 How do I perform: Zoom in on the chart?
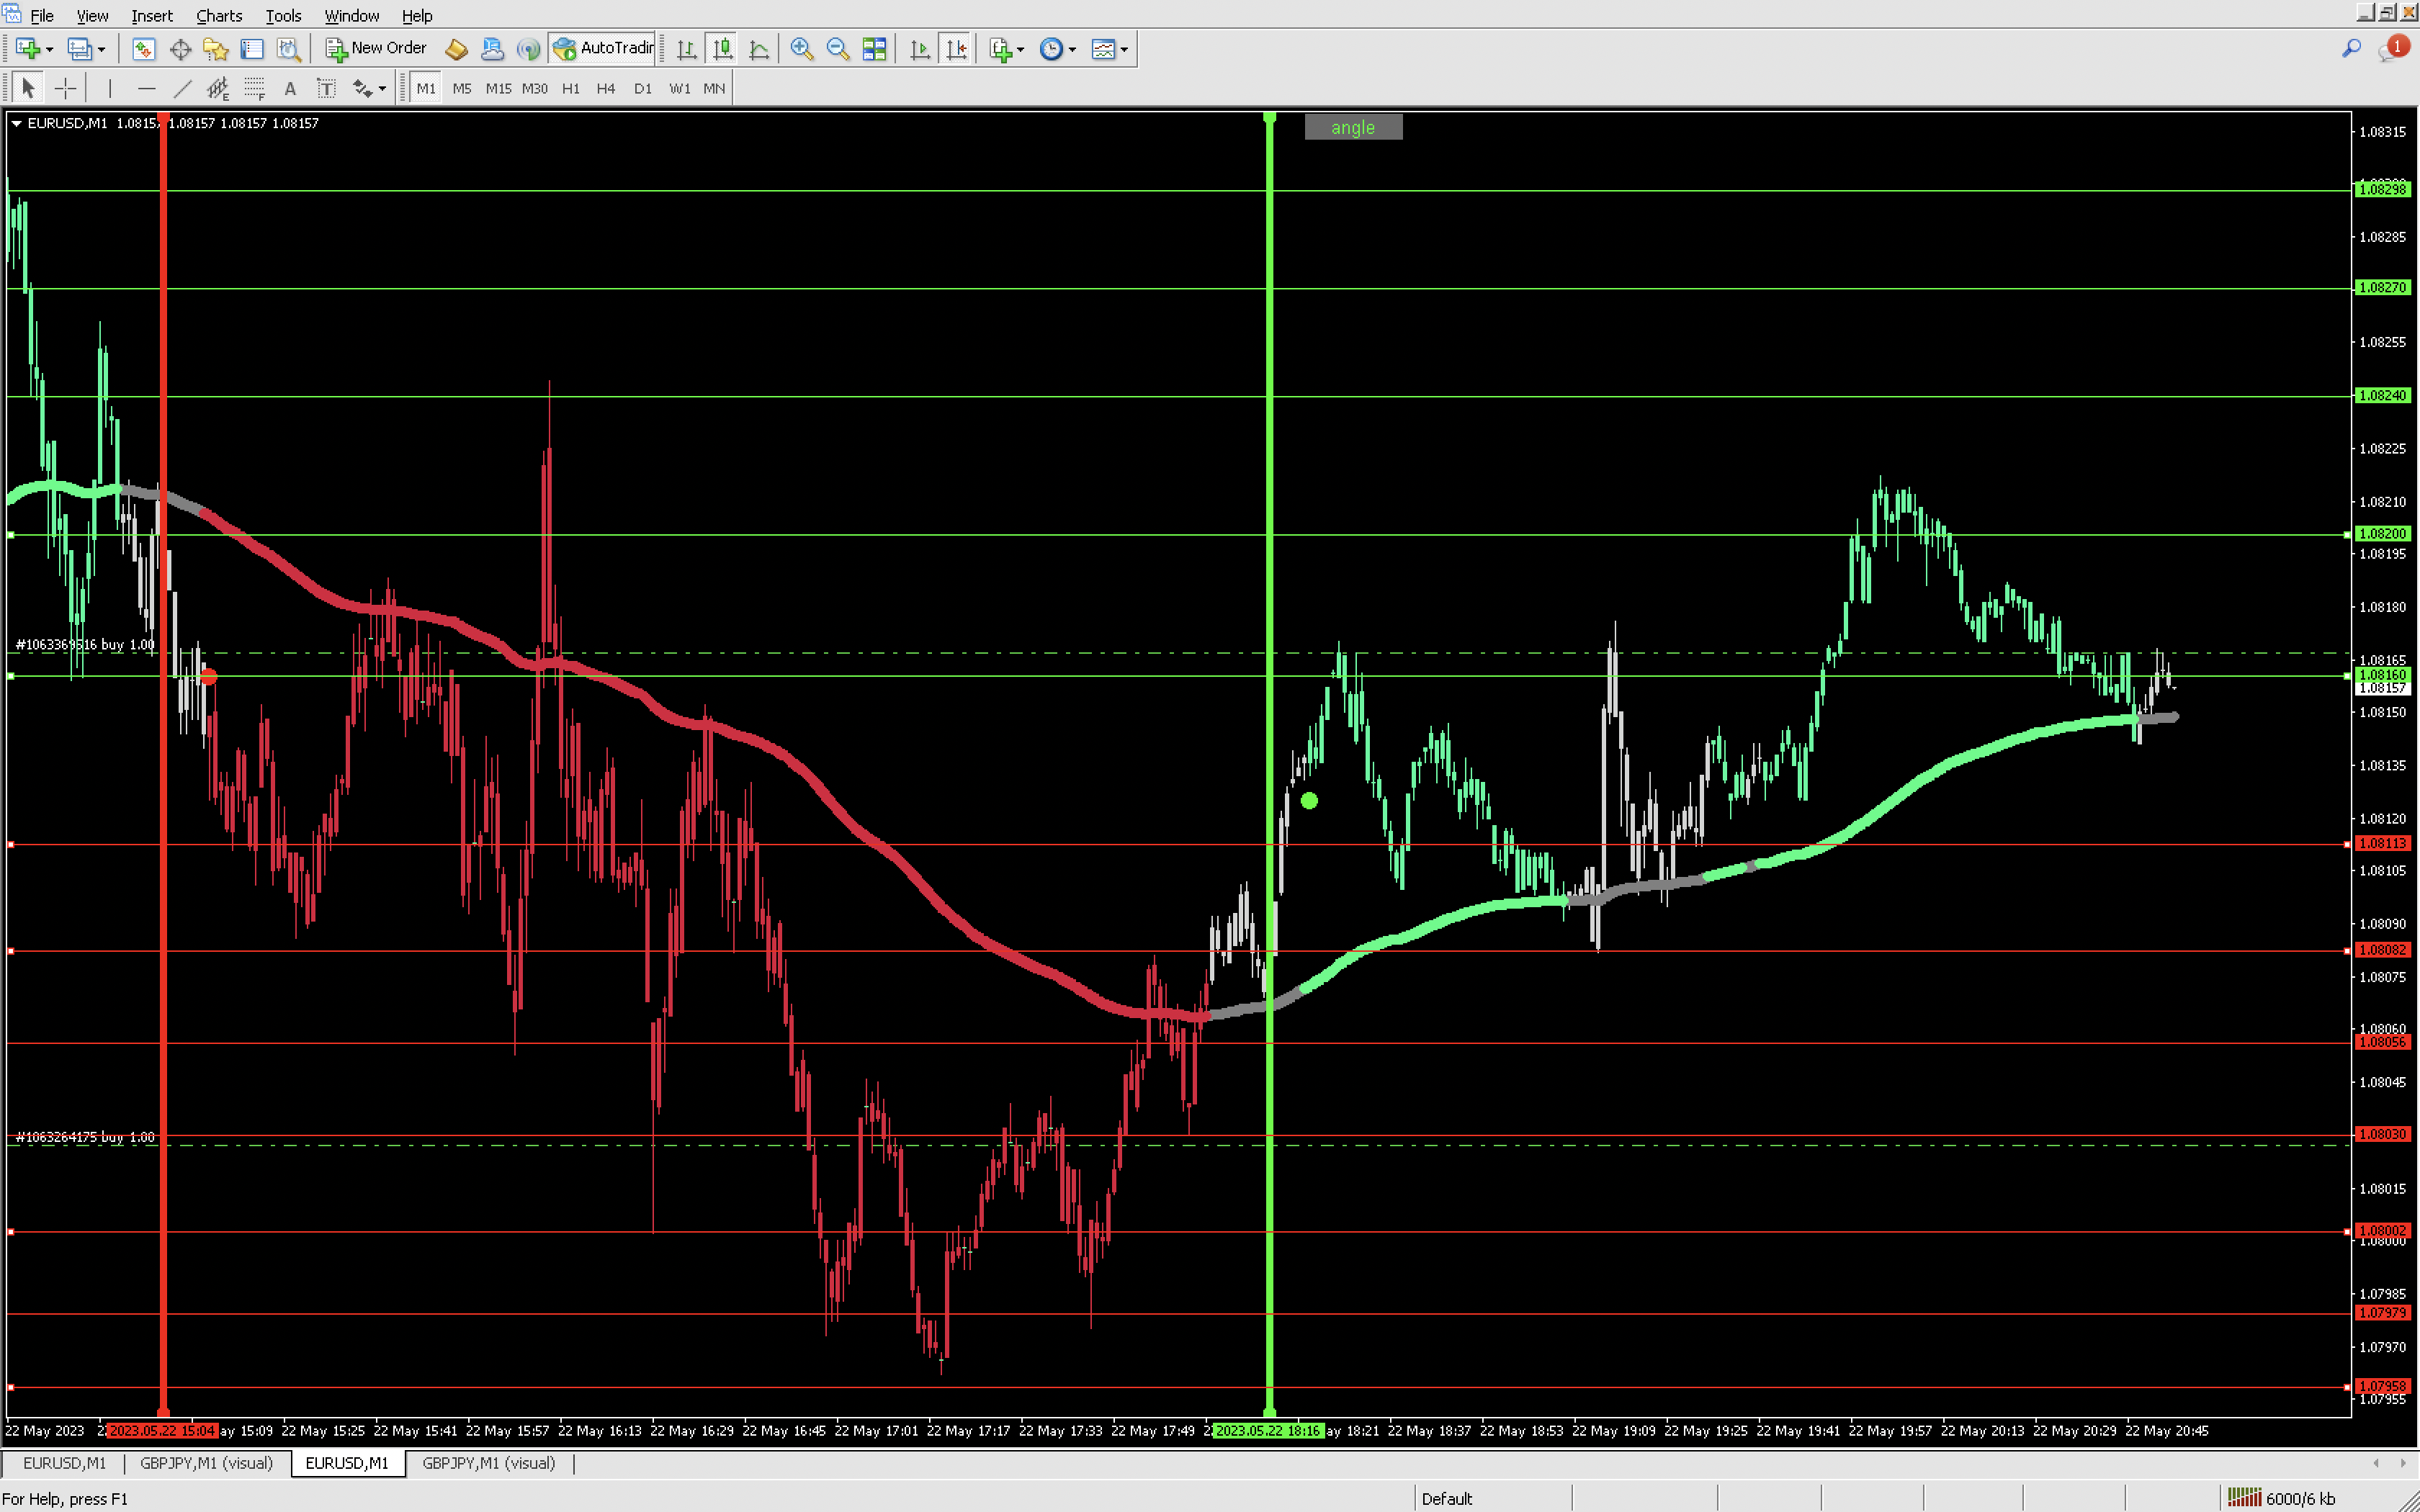click(x=801, y=48)
